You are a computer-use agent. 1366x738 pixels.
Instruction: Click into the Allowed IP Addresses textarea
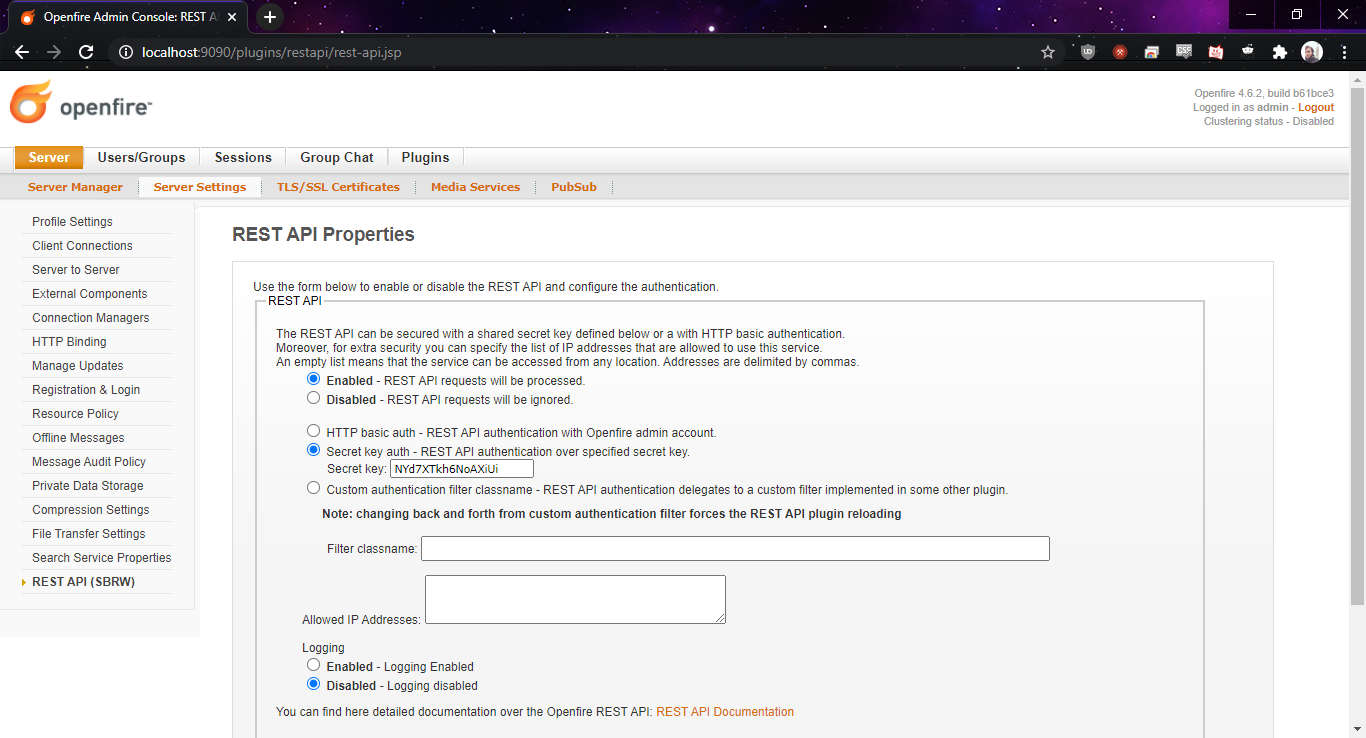575,599
